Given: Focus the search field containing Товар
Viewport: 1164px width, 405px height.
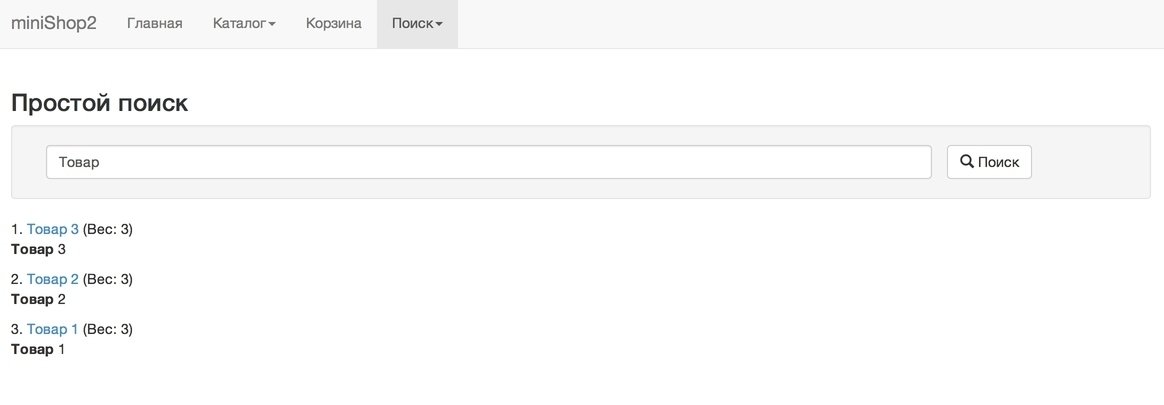Looking at the screenshot, I should tap(488, 162).
